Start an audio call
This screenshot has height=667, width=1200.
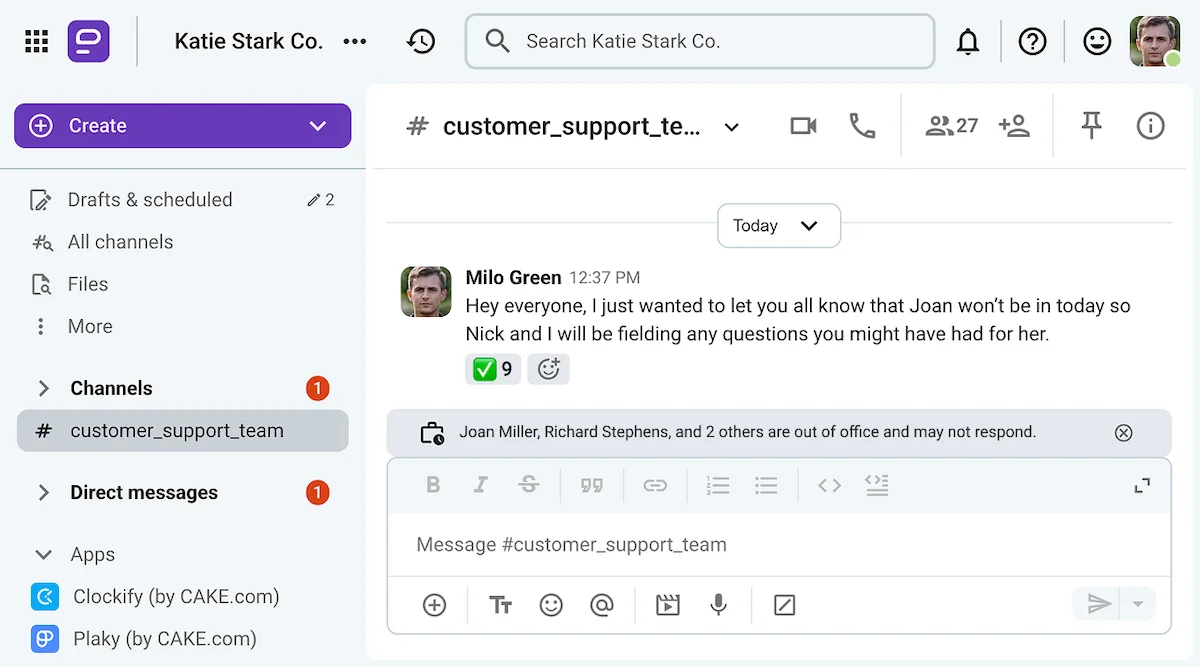pyautogui.click(x=862, y=126)
